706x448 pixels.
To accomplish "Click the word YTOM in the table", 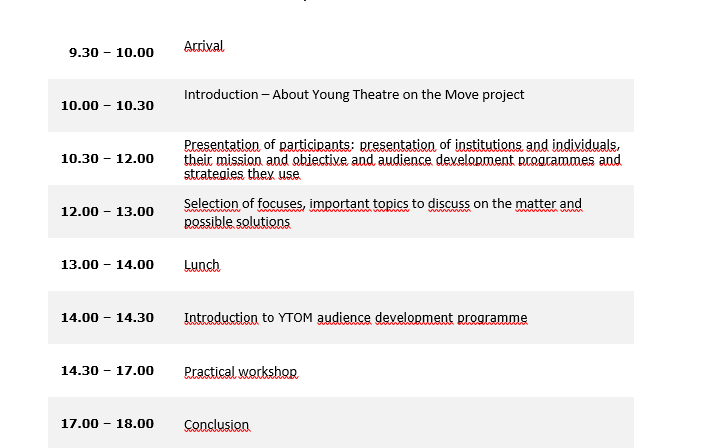I will point(295,318).
